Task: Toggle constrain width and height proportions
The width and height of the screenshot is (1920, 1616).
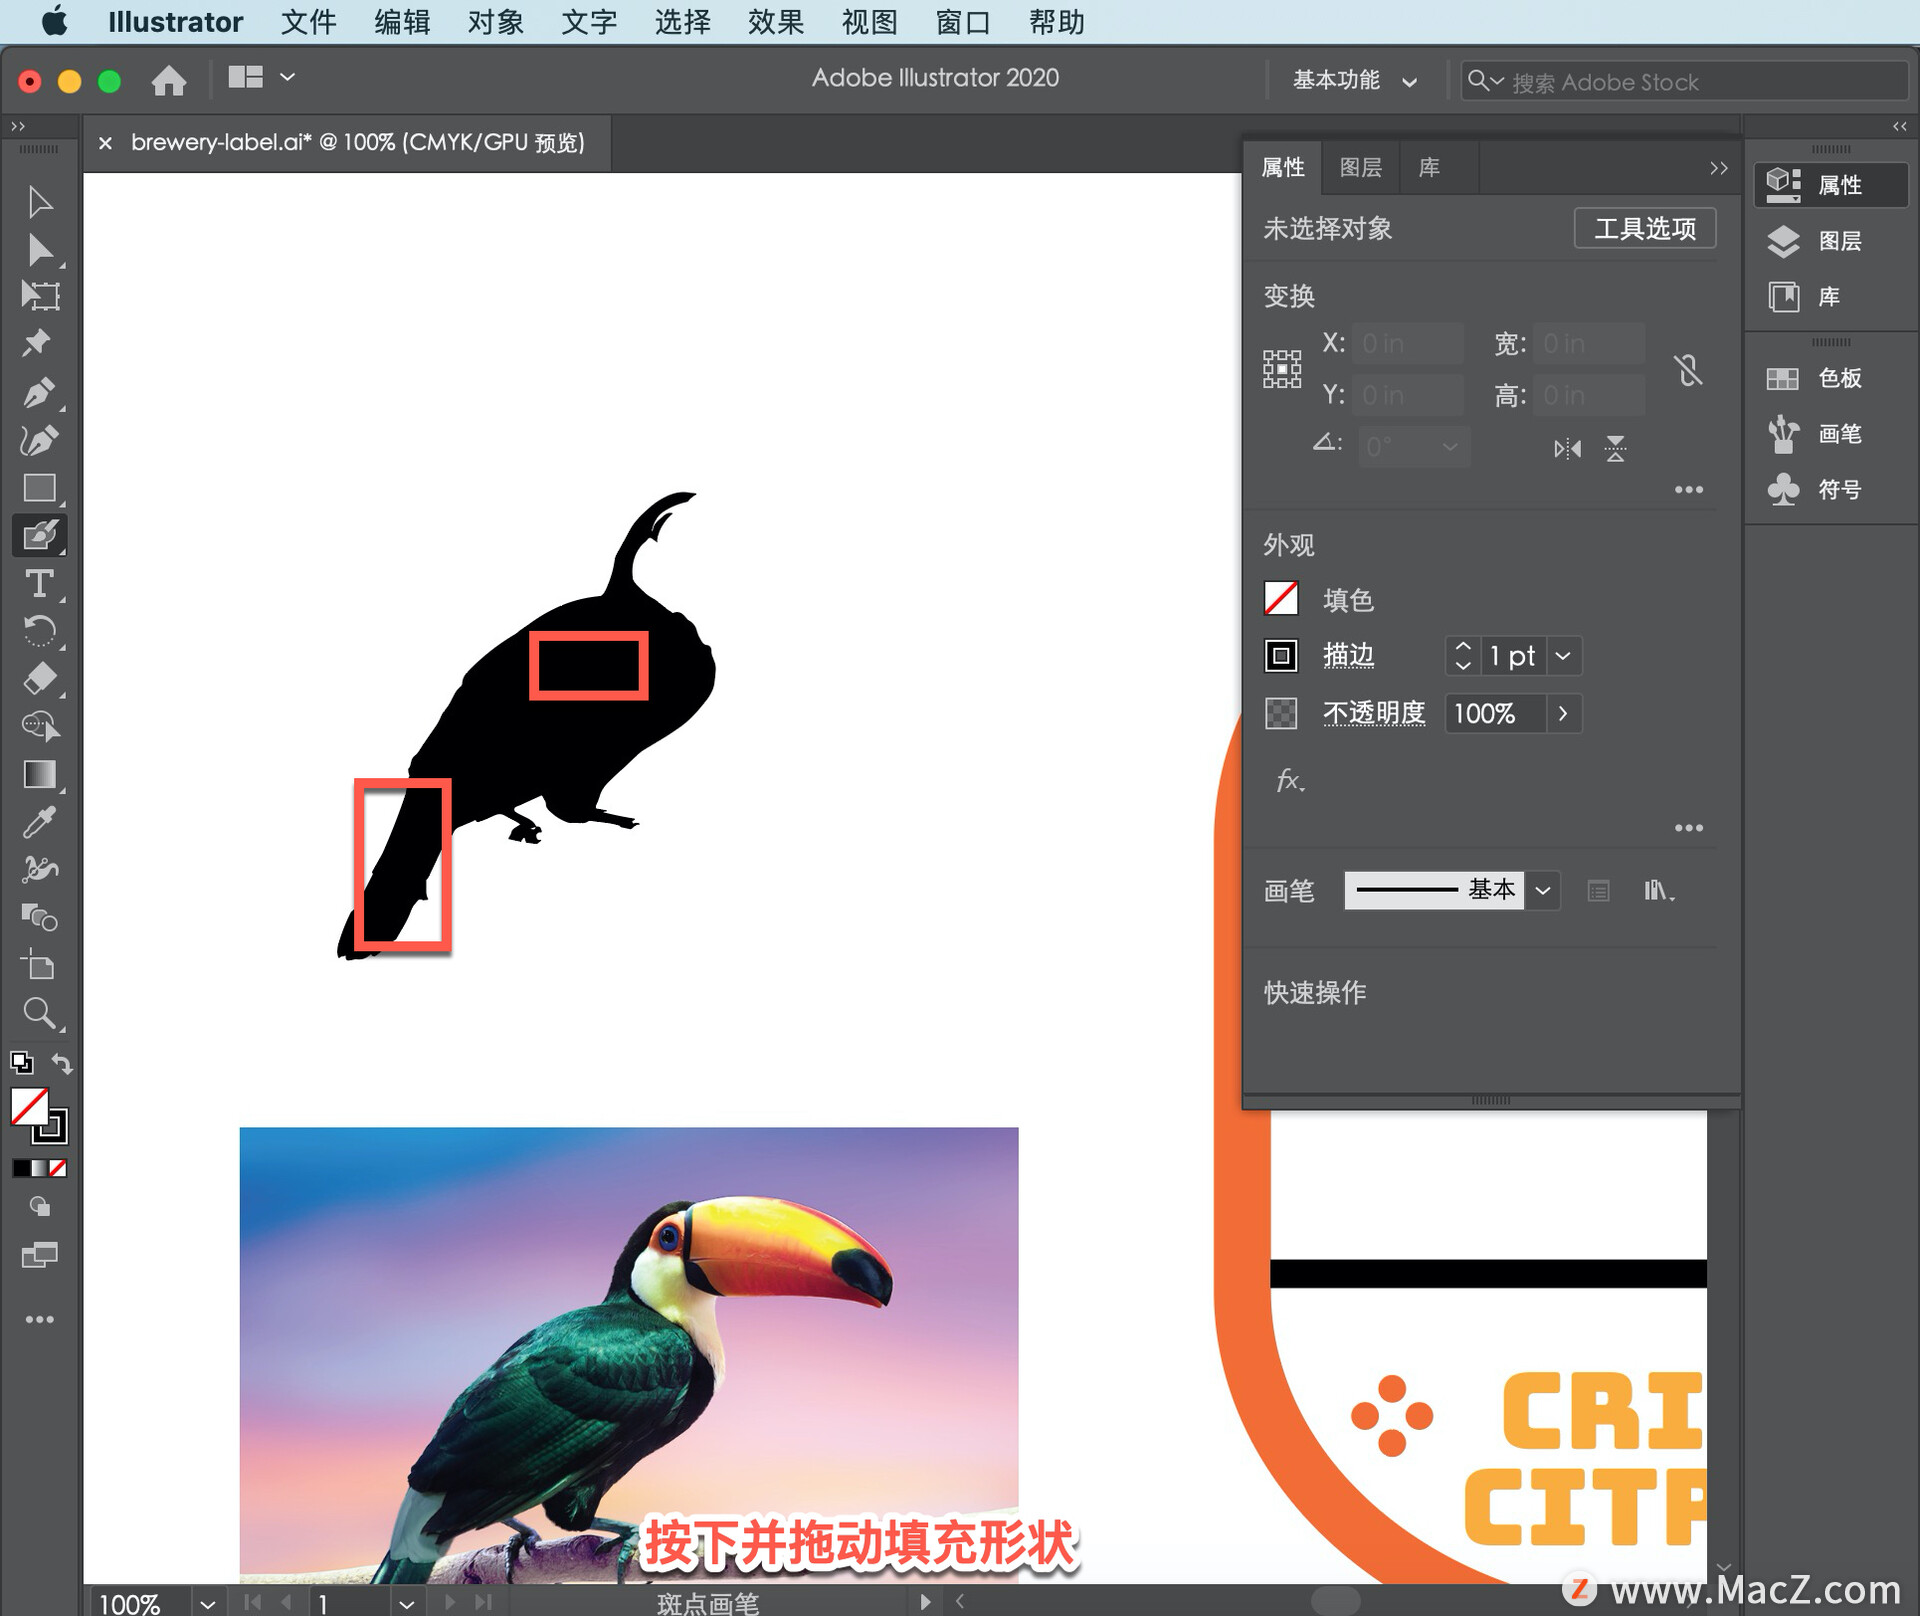Action: (1688, 370)
